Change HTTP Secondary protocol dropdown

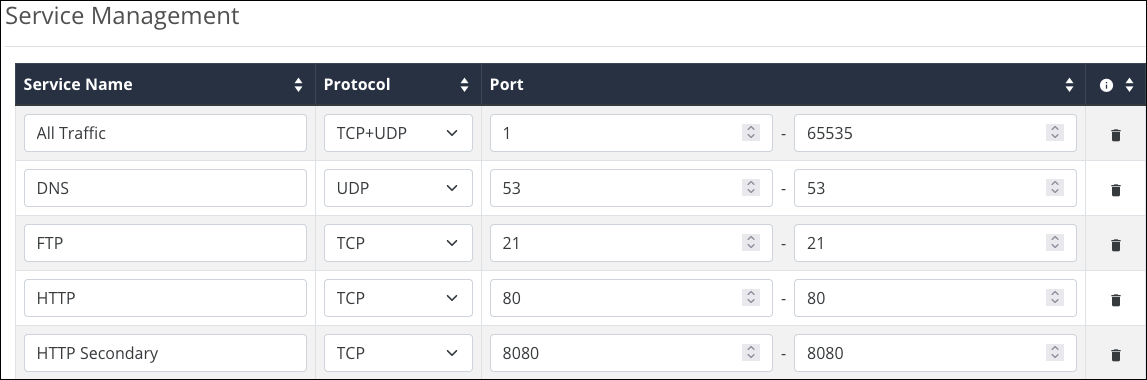pos(399,353)
